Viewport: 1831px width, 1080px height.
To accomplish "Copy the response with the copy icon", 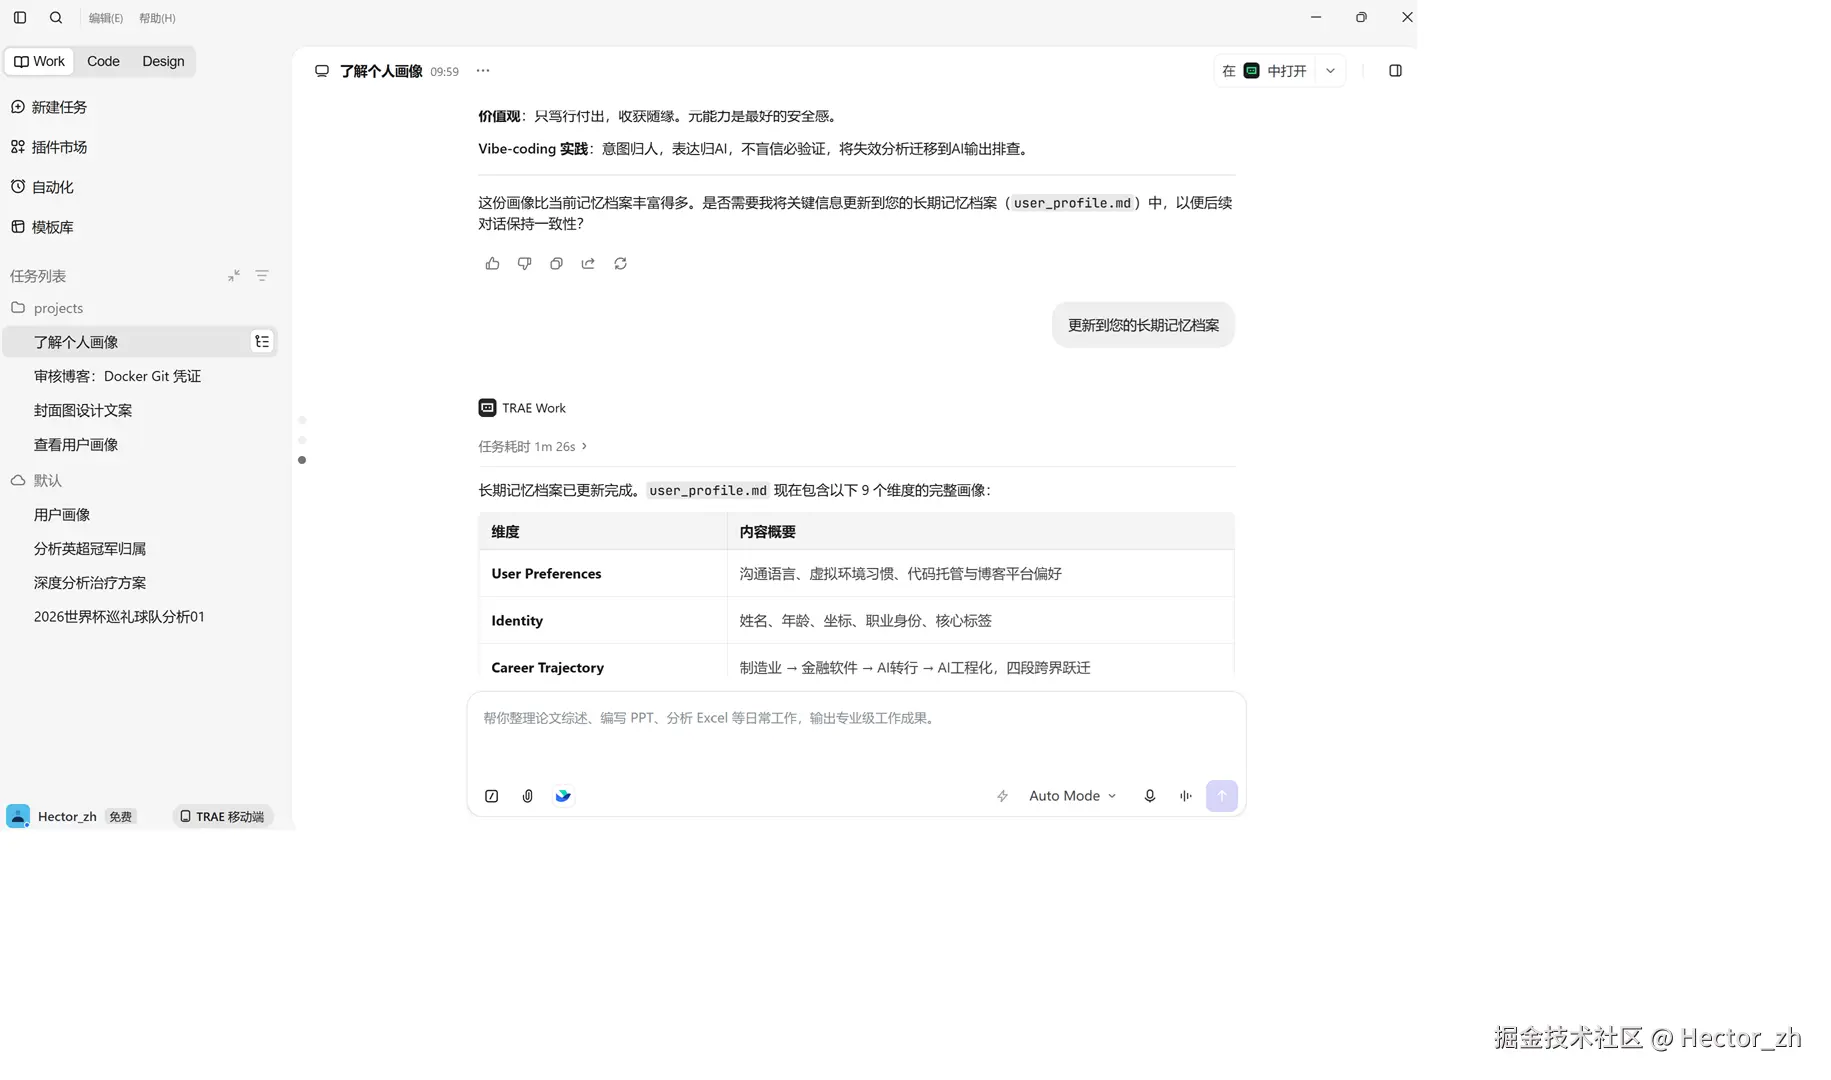I will coord(556,263).
